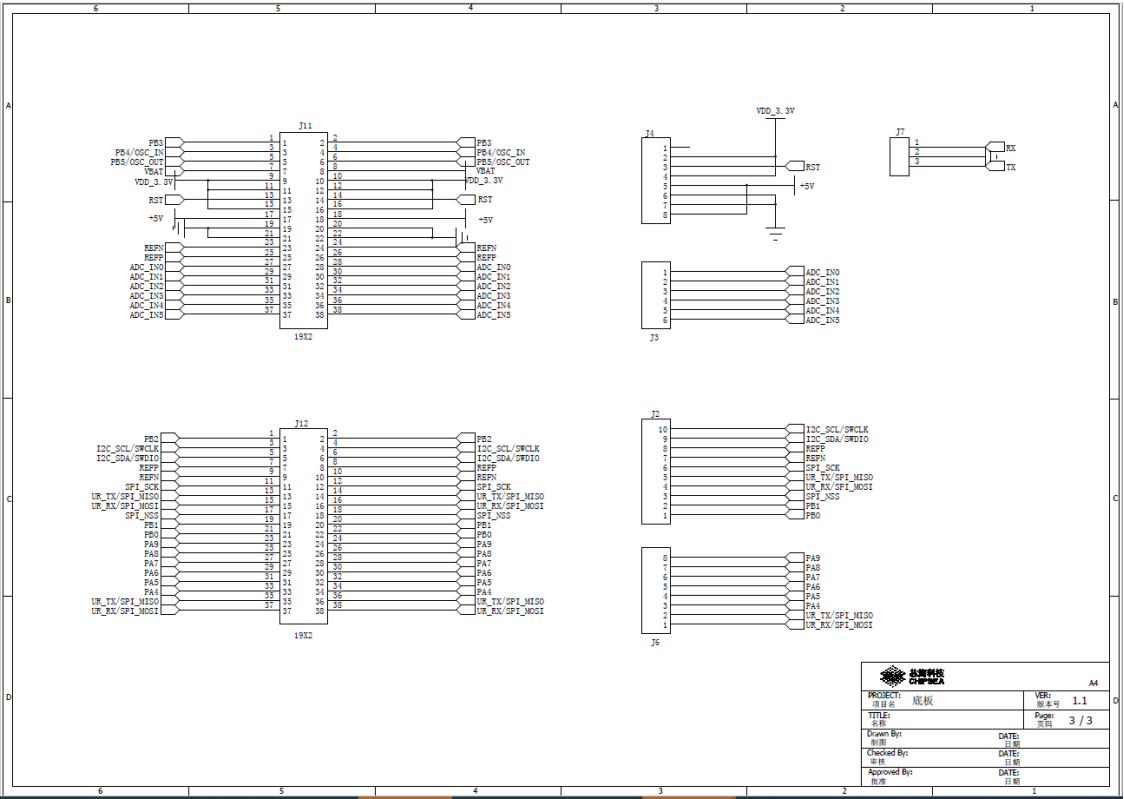Select the J2 ten-pin connector body
Image resolution: width=1124 pixels, height=799 pixels.
click(x=654, y=472)
